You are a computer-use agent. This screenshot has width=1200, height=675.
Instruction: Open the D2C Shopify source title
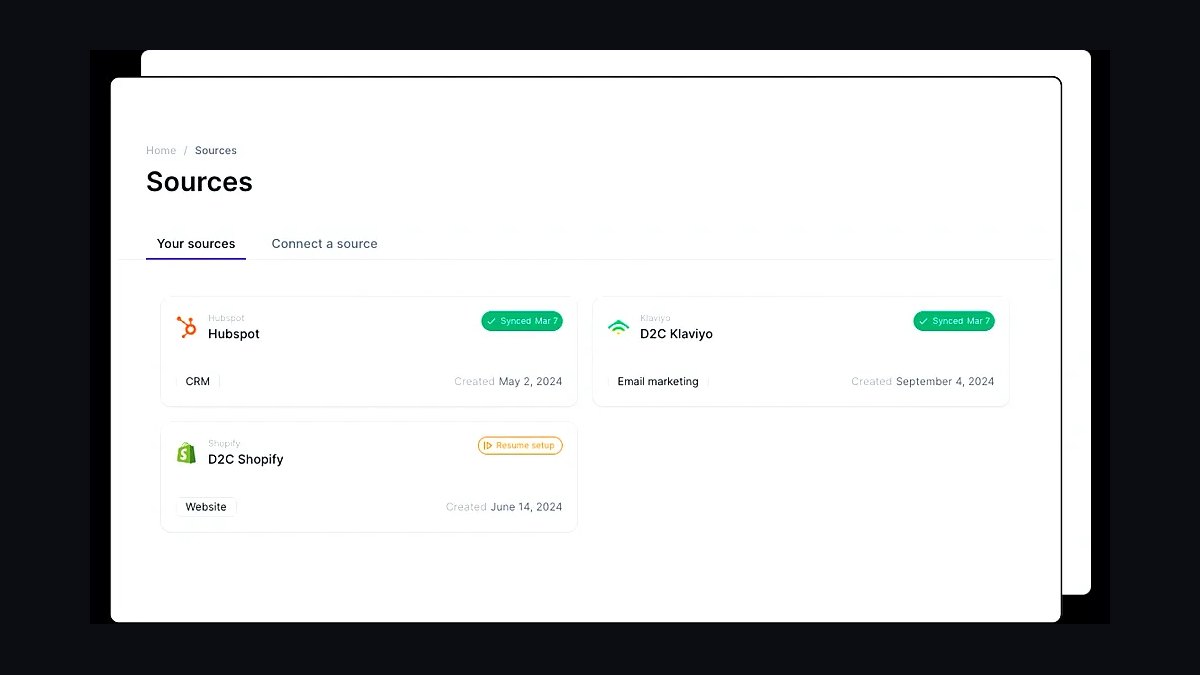click(x=246, y=460)
